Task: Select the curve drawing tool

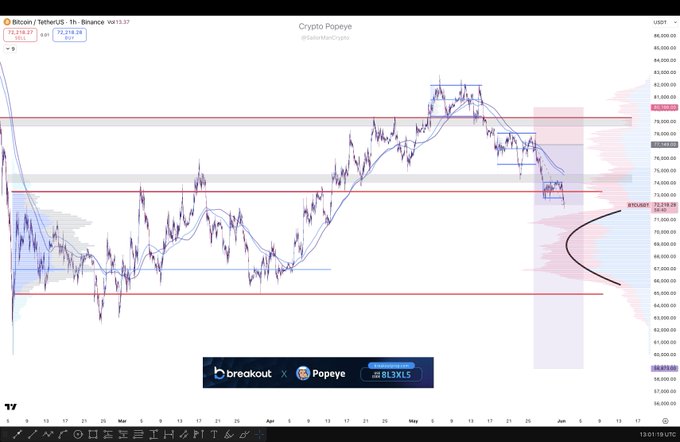Action: tap(63, 434)
